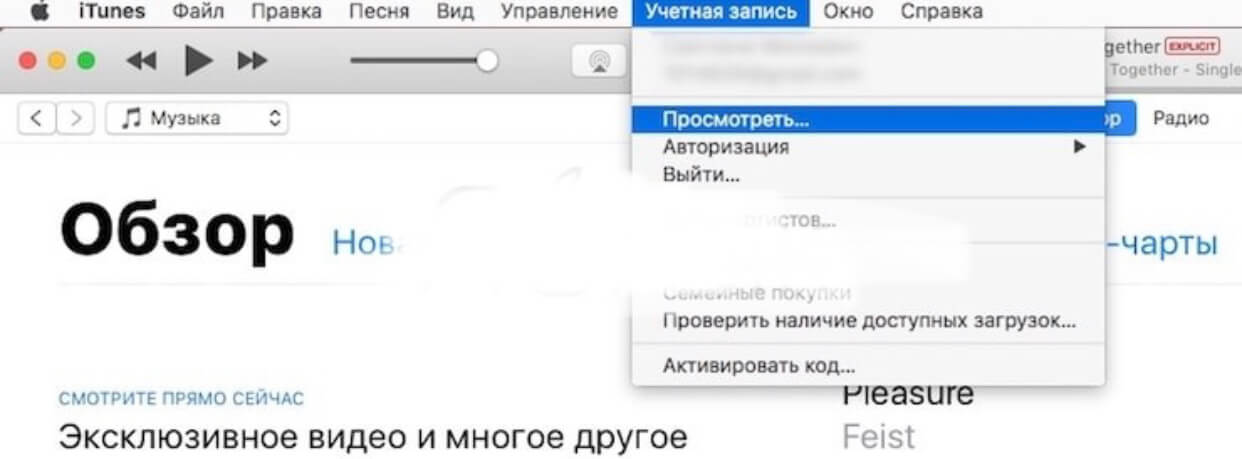Viewport: 1242px width, 459px height.
Task: Select Просмотреть… in the account menu
Action: click(736, 118)
